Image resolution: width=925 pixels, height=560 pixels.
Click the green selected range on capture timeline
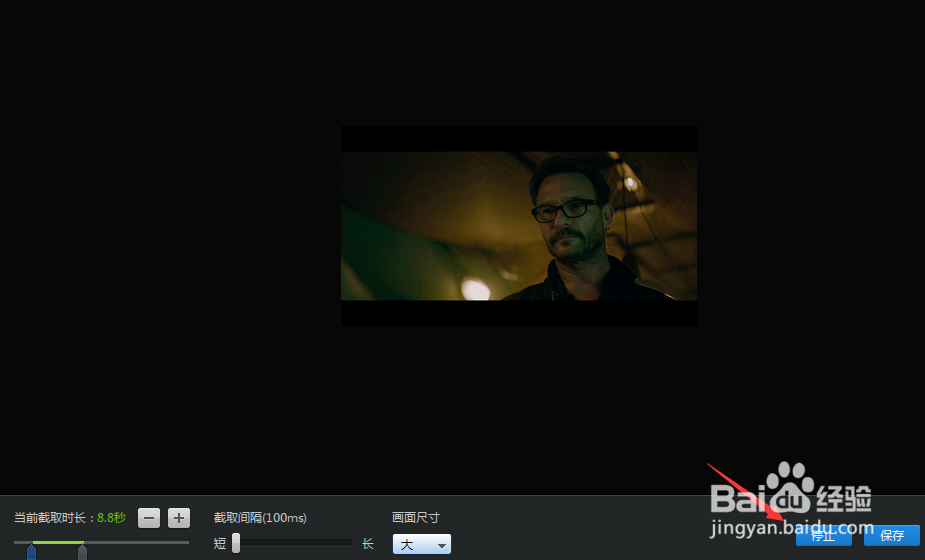[x=58, y=542]
